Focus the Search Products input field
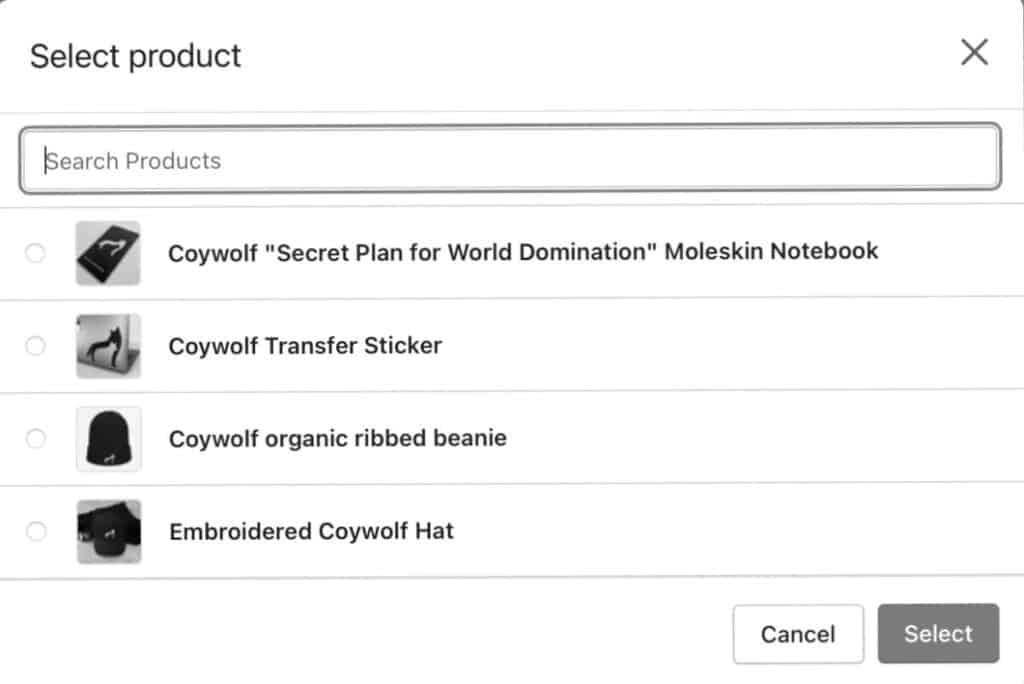This screenshot has height=684, width=1024. [510, 158]
